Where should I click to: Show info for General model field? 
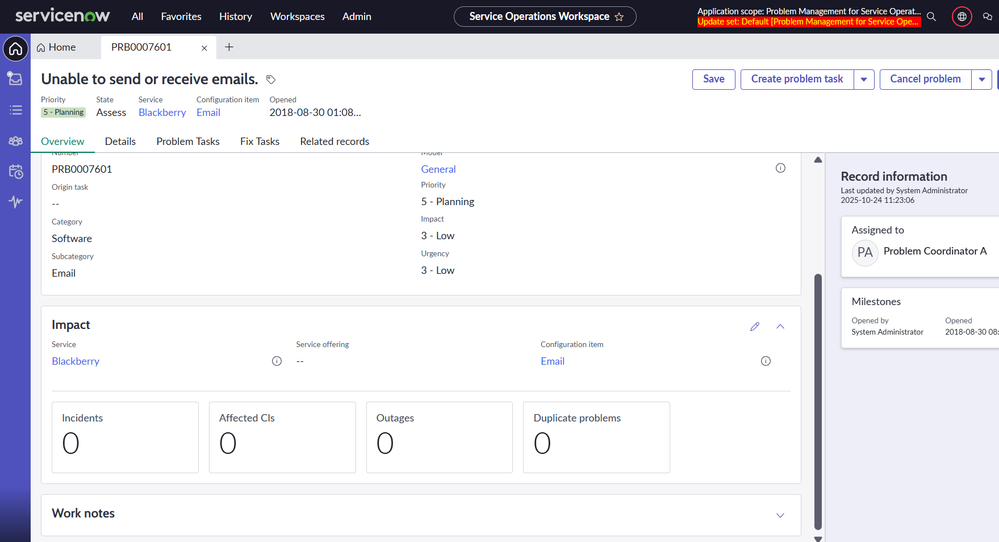(x=780, y=168)
